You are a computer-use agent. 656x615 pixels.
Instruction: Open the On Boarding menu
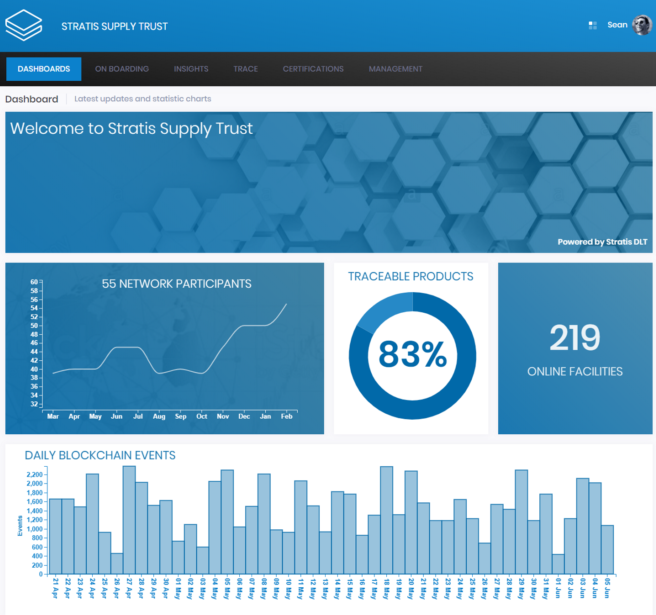point(122,69)
